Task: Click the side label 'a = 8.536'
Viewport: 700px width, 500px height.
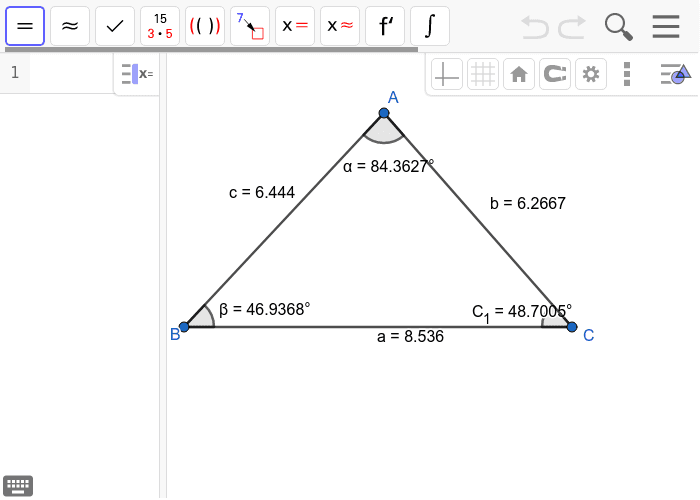Action: coord(410,336)
